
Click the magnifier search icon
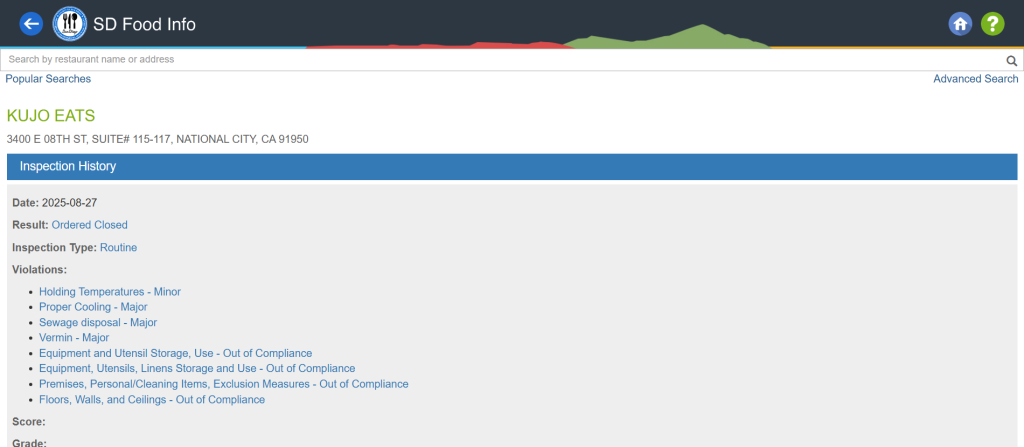pyautogui.click(x=1012, y=61)
